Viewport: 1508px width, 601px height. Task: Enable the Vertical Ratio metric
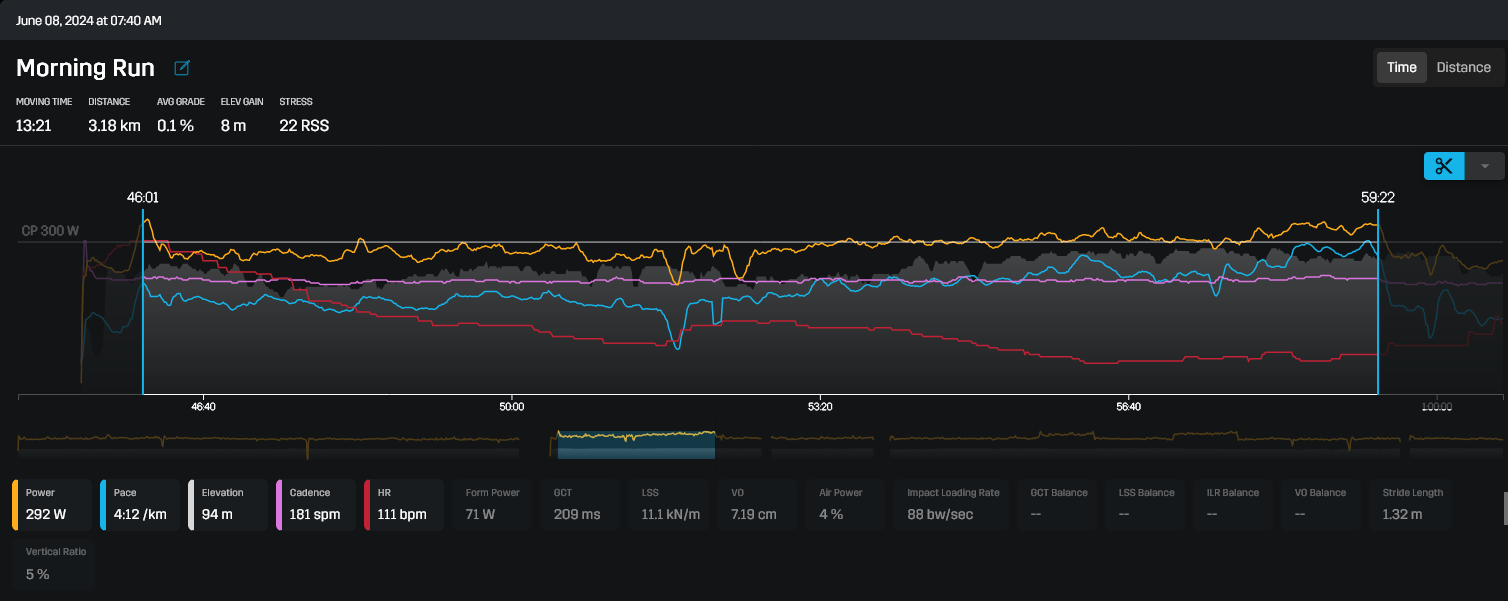click(56, 565)
